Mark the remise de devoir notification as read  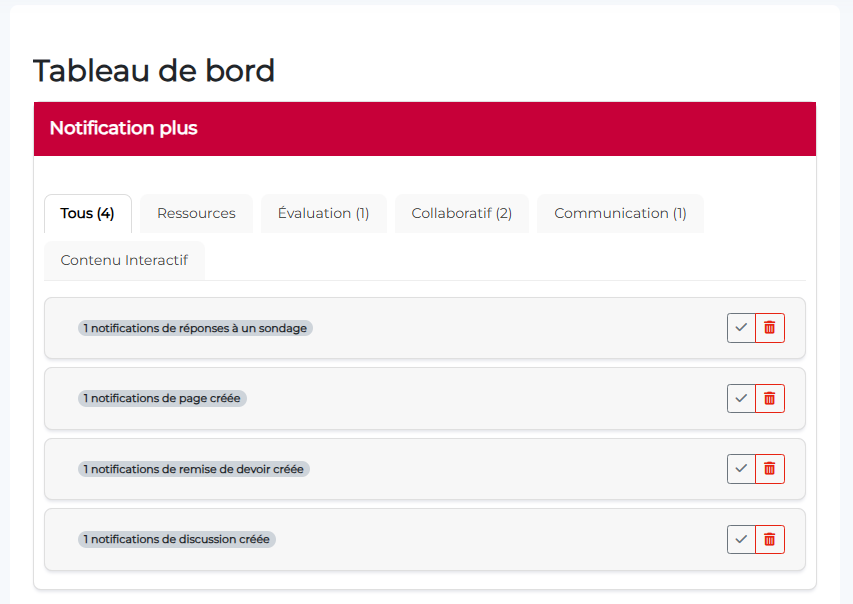point(741,469)
